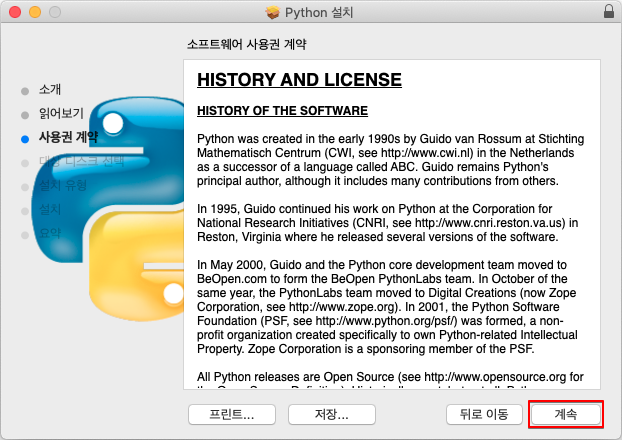The width and height of the screenshot is (622, 440).
Task: Click the paragraph starting 'In May 2000'
Action: [x=388, y=307]
